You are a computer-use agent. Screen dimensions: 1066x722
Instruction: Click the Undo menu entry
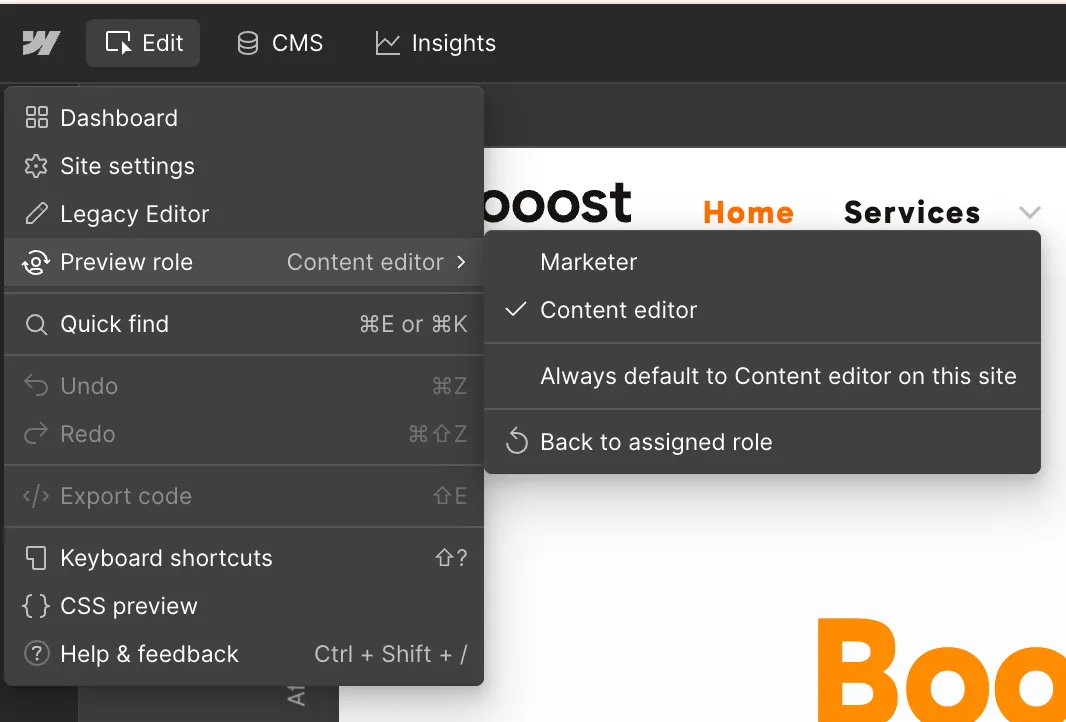pos(244,385)
